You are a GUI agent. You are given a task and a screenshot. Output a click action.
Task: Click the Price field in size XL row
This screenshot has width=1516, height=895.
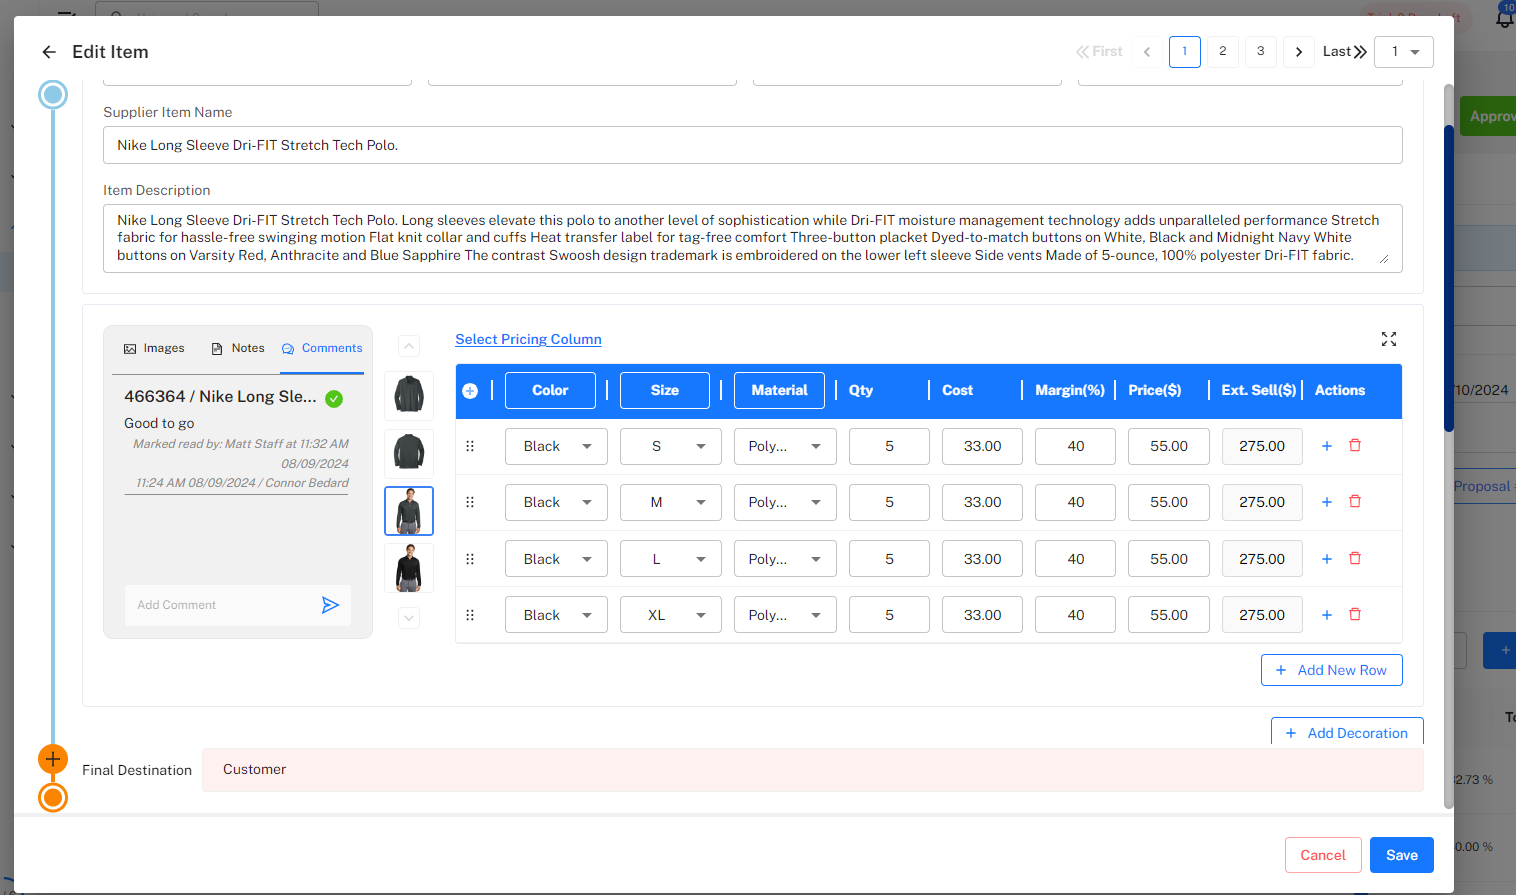(1168, 616)
